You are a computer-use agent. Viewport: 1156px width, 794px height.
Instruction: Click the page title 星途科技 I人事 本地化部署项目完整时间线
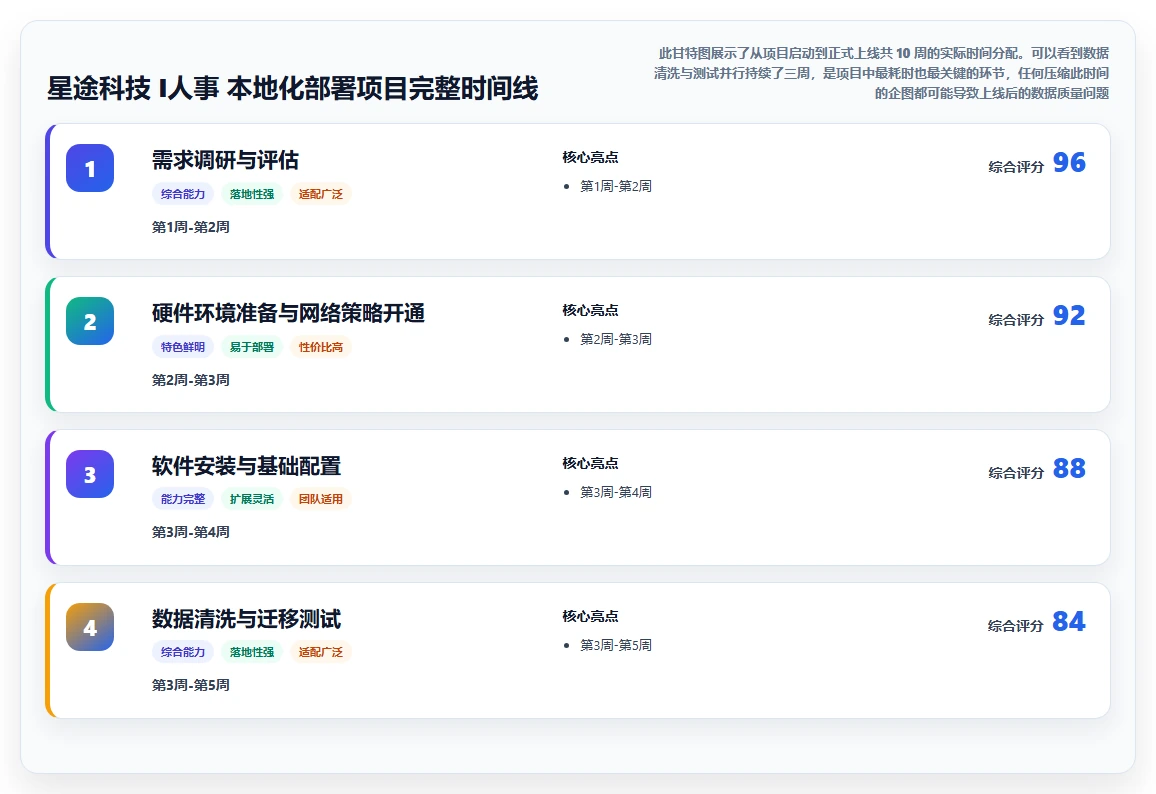coord(293,88)
